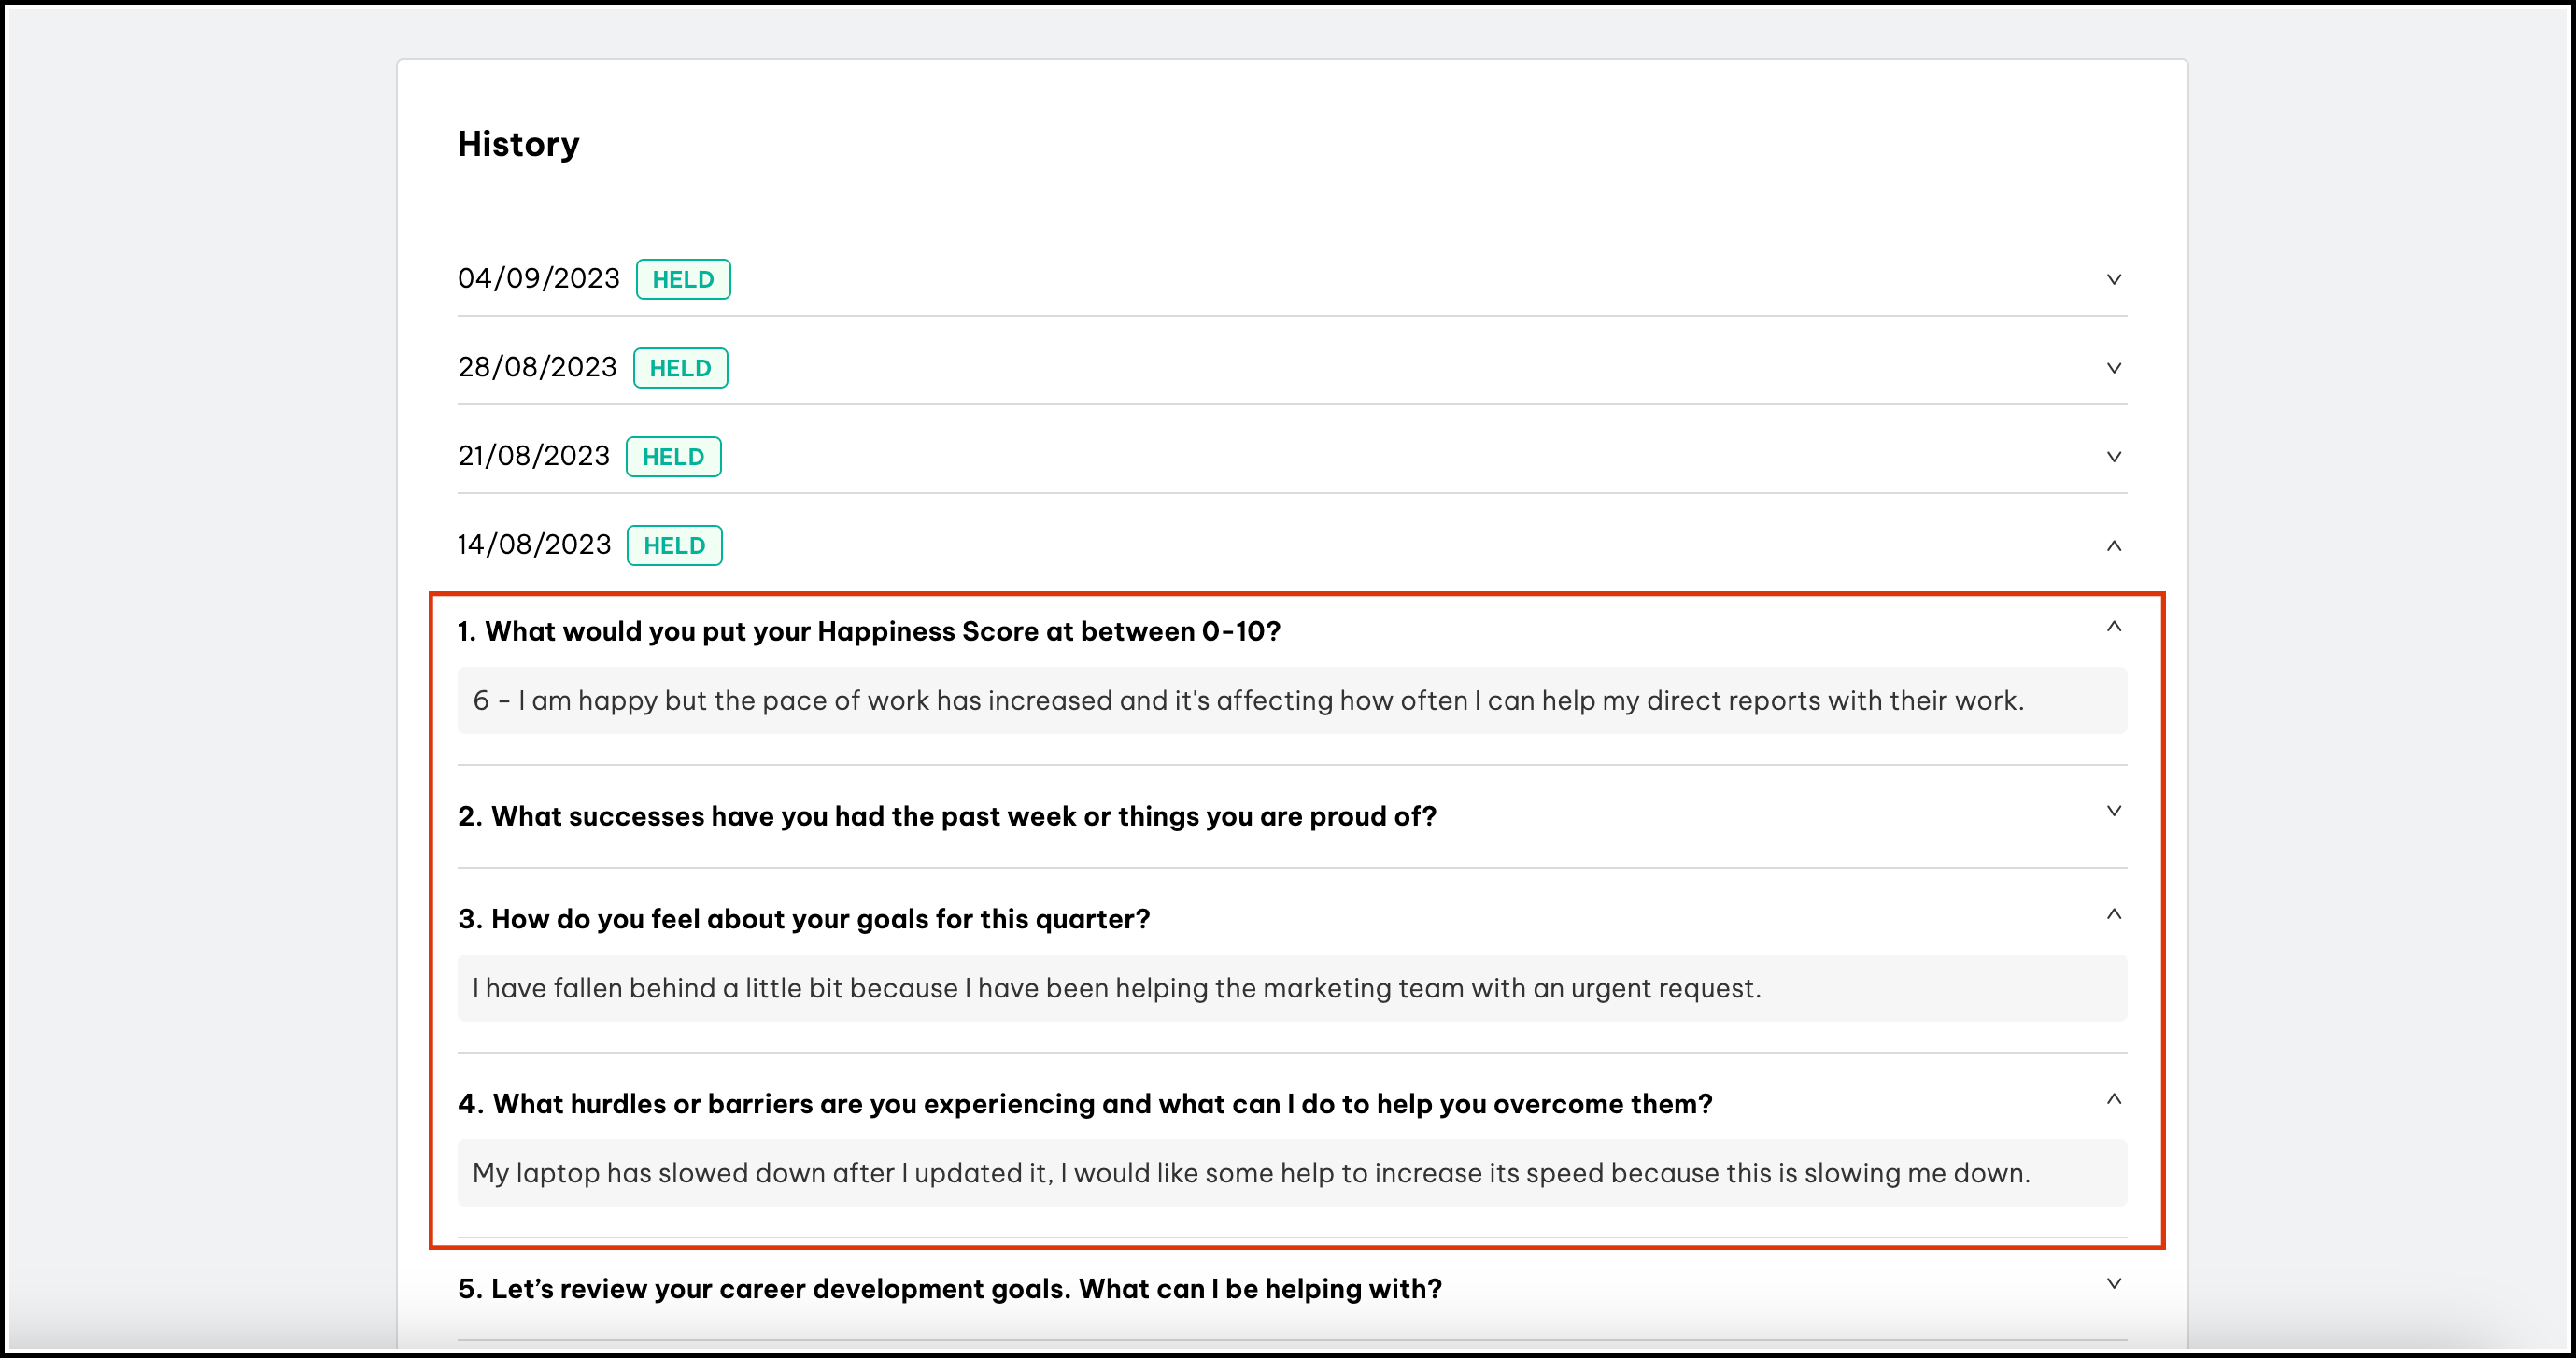Click the HELD badge next to 28/08/2023
The height and width of the screenshot is (1358, 2576).
point(680,368)
